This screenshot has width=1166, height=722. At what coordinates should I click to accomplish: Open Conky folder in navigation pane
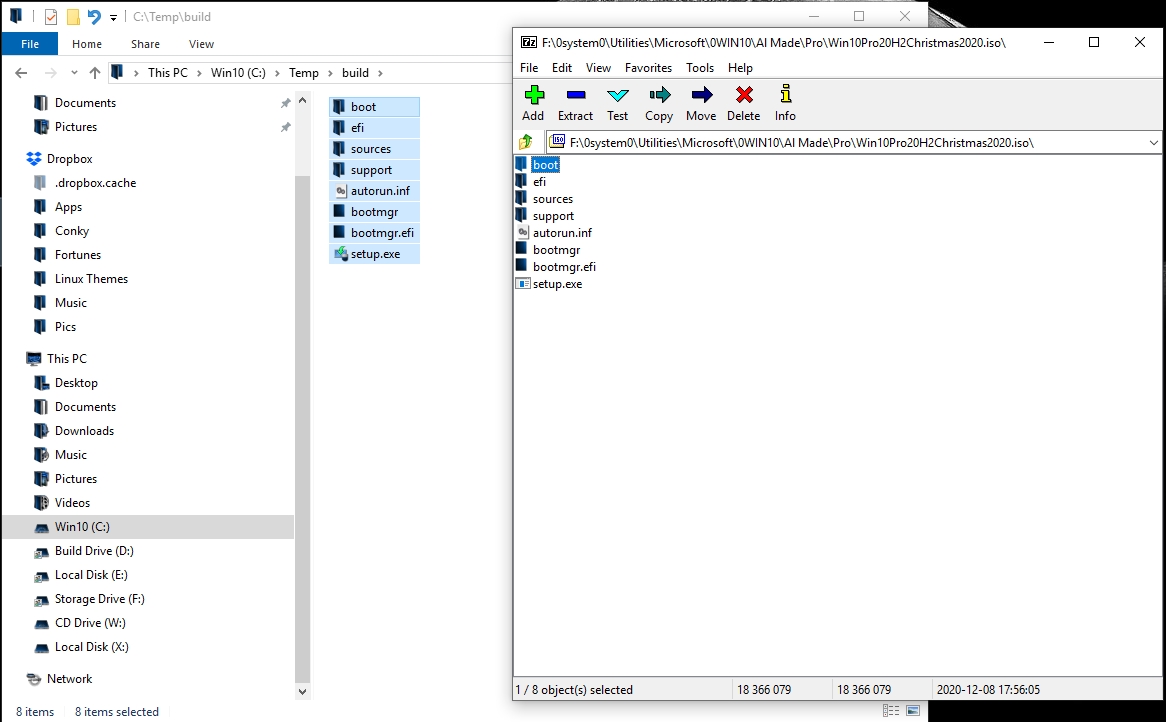click(x=71, y=231)
